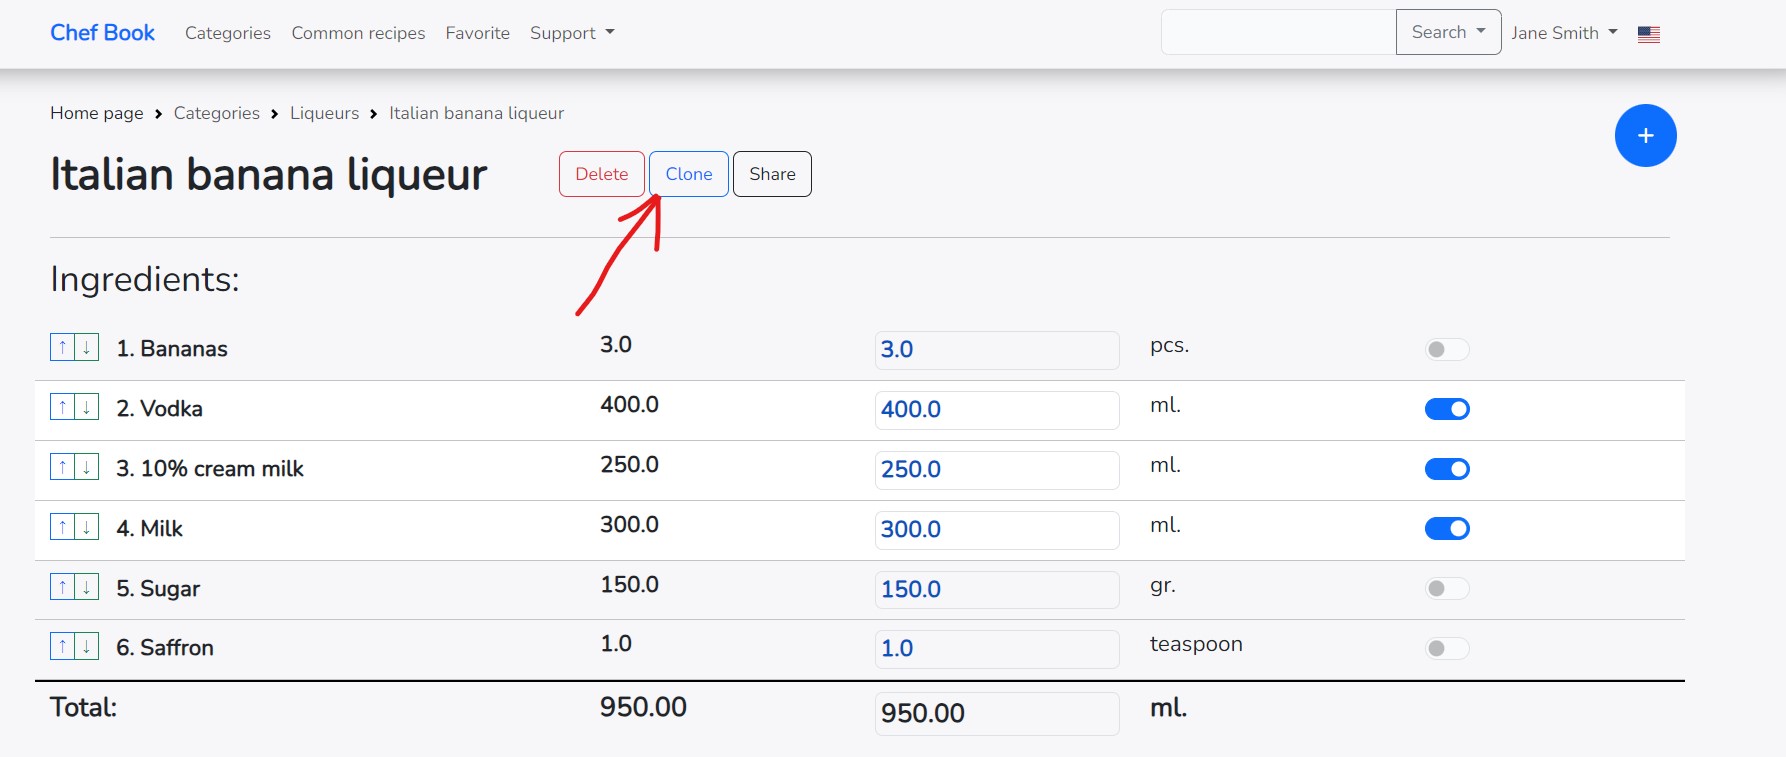Screen dimensions: 1786x757
Task: Expand the Support dropdown menu
Action: [x=571, y=33]
